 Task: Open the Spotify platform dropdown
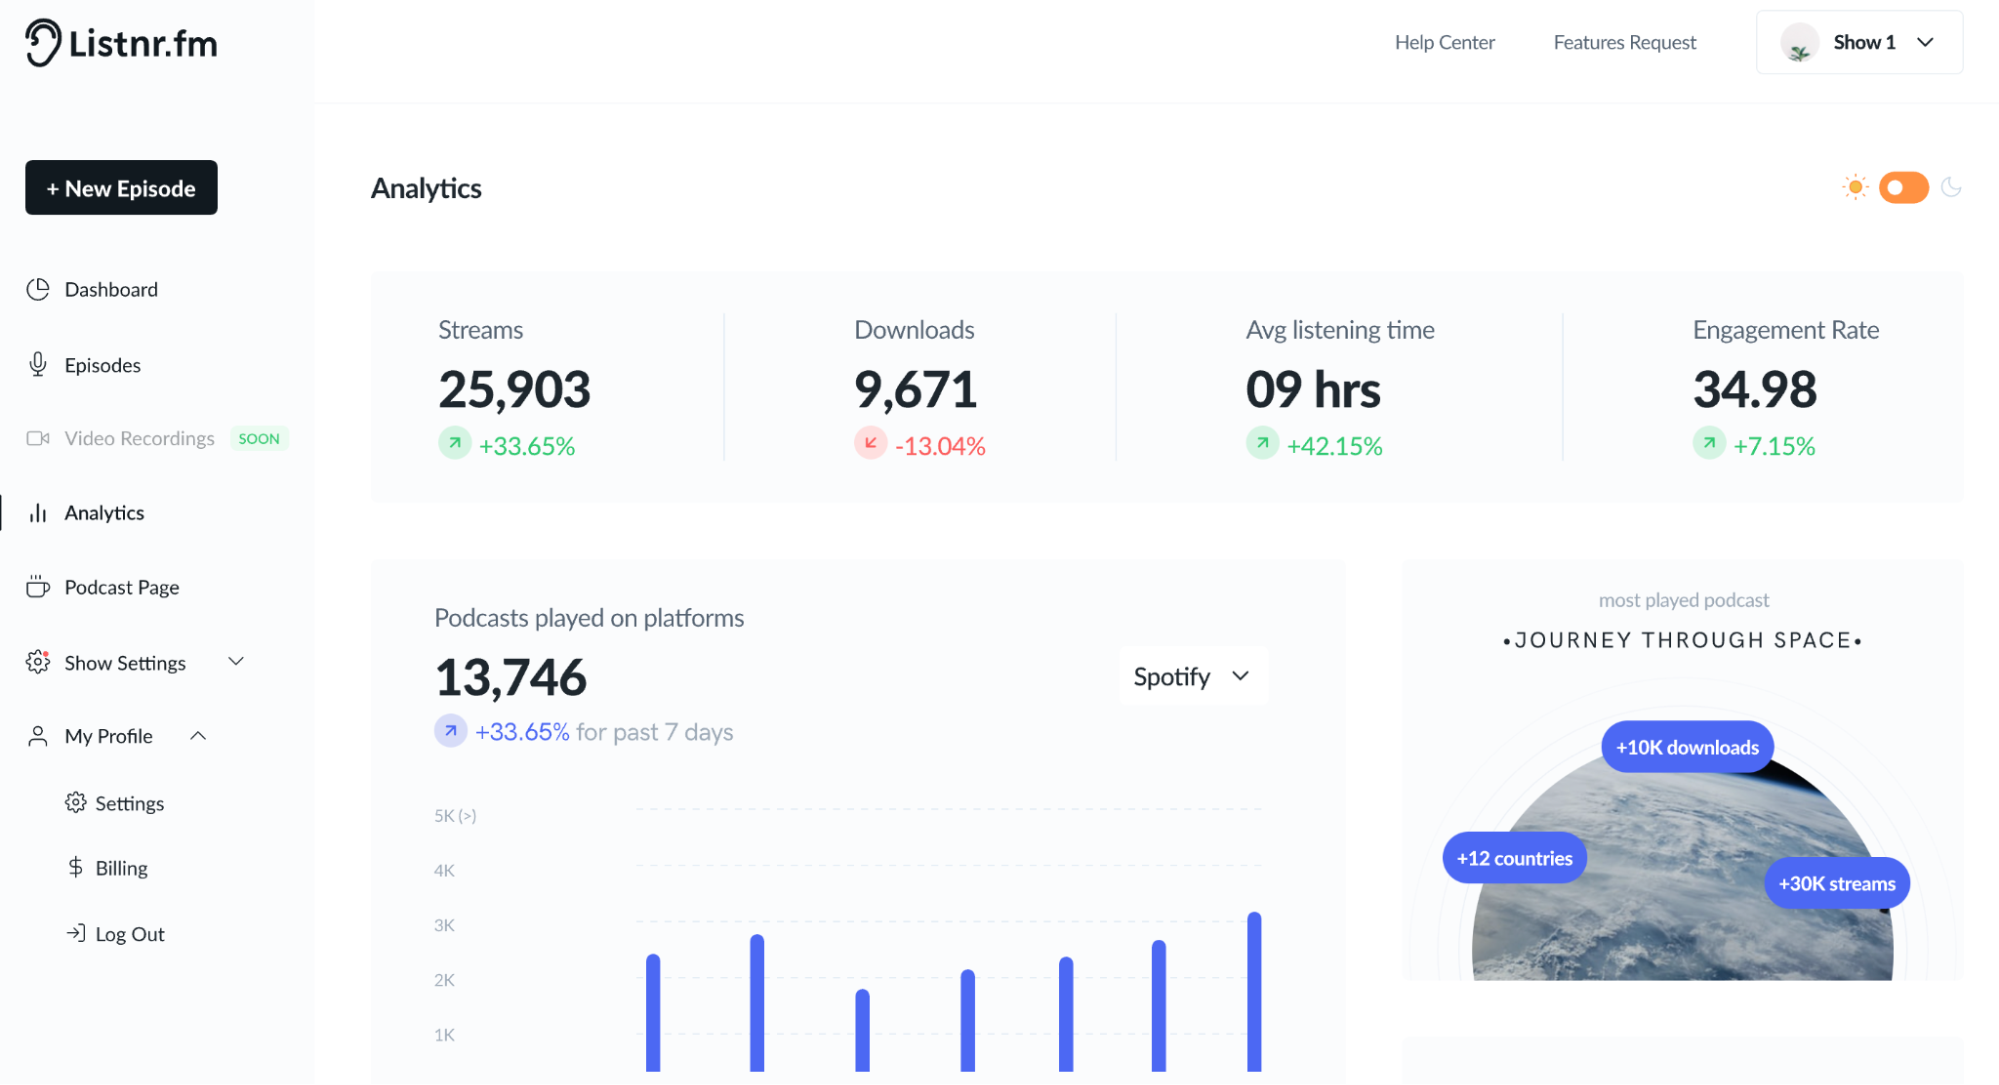click(x=1189, y=676)
